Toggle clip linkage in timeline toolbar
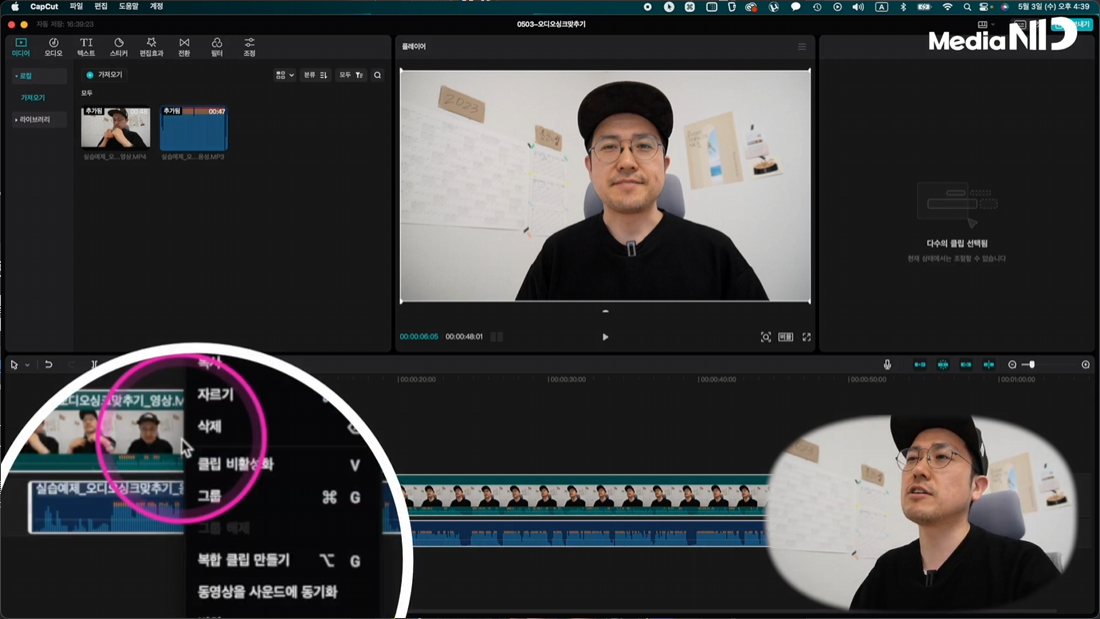Screen dimensions: 1100x619 click(x=966, y=364)
